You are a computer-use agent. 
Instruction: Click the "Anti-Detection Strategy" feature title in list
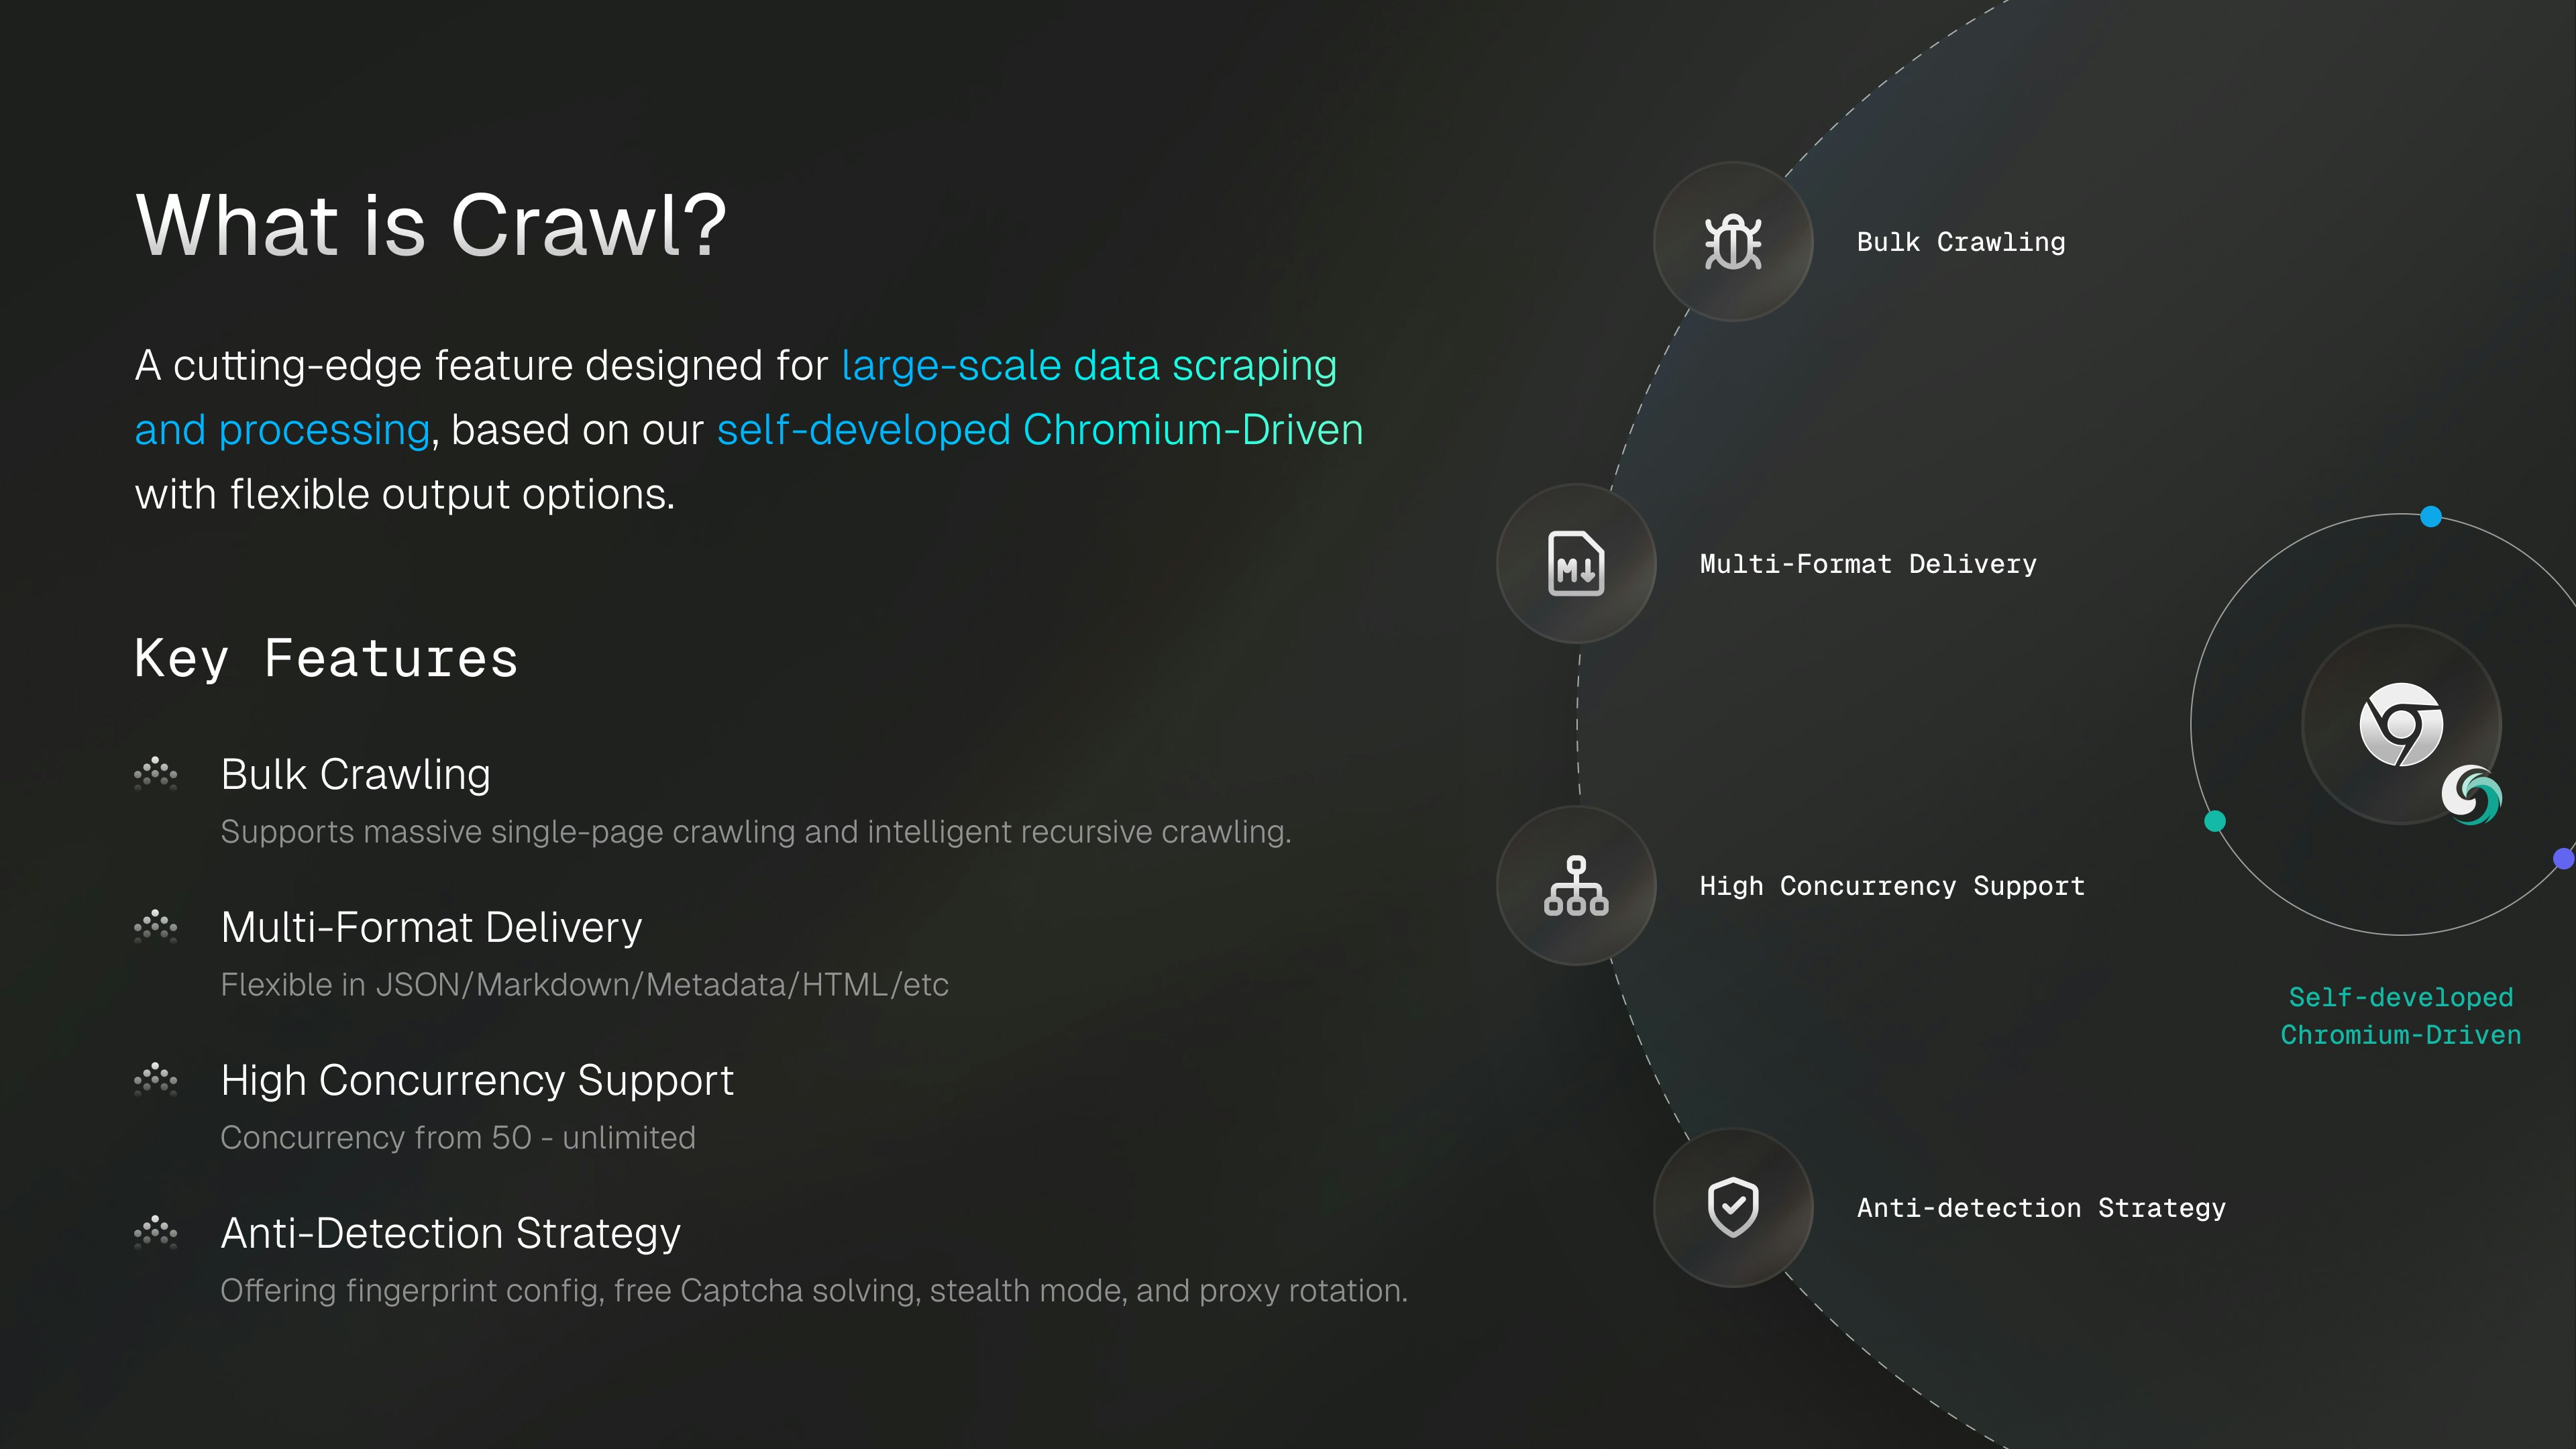[451, 1234]
